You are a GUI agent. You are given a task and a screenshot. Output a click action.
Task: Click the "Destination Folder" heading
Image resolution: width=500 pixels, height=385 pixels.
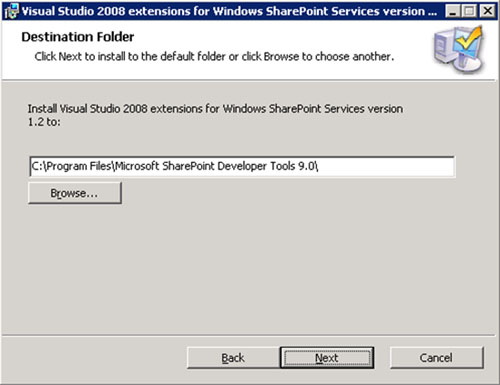click(x=78, y=37)
